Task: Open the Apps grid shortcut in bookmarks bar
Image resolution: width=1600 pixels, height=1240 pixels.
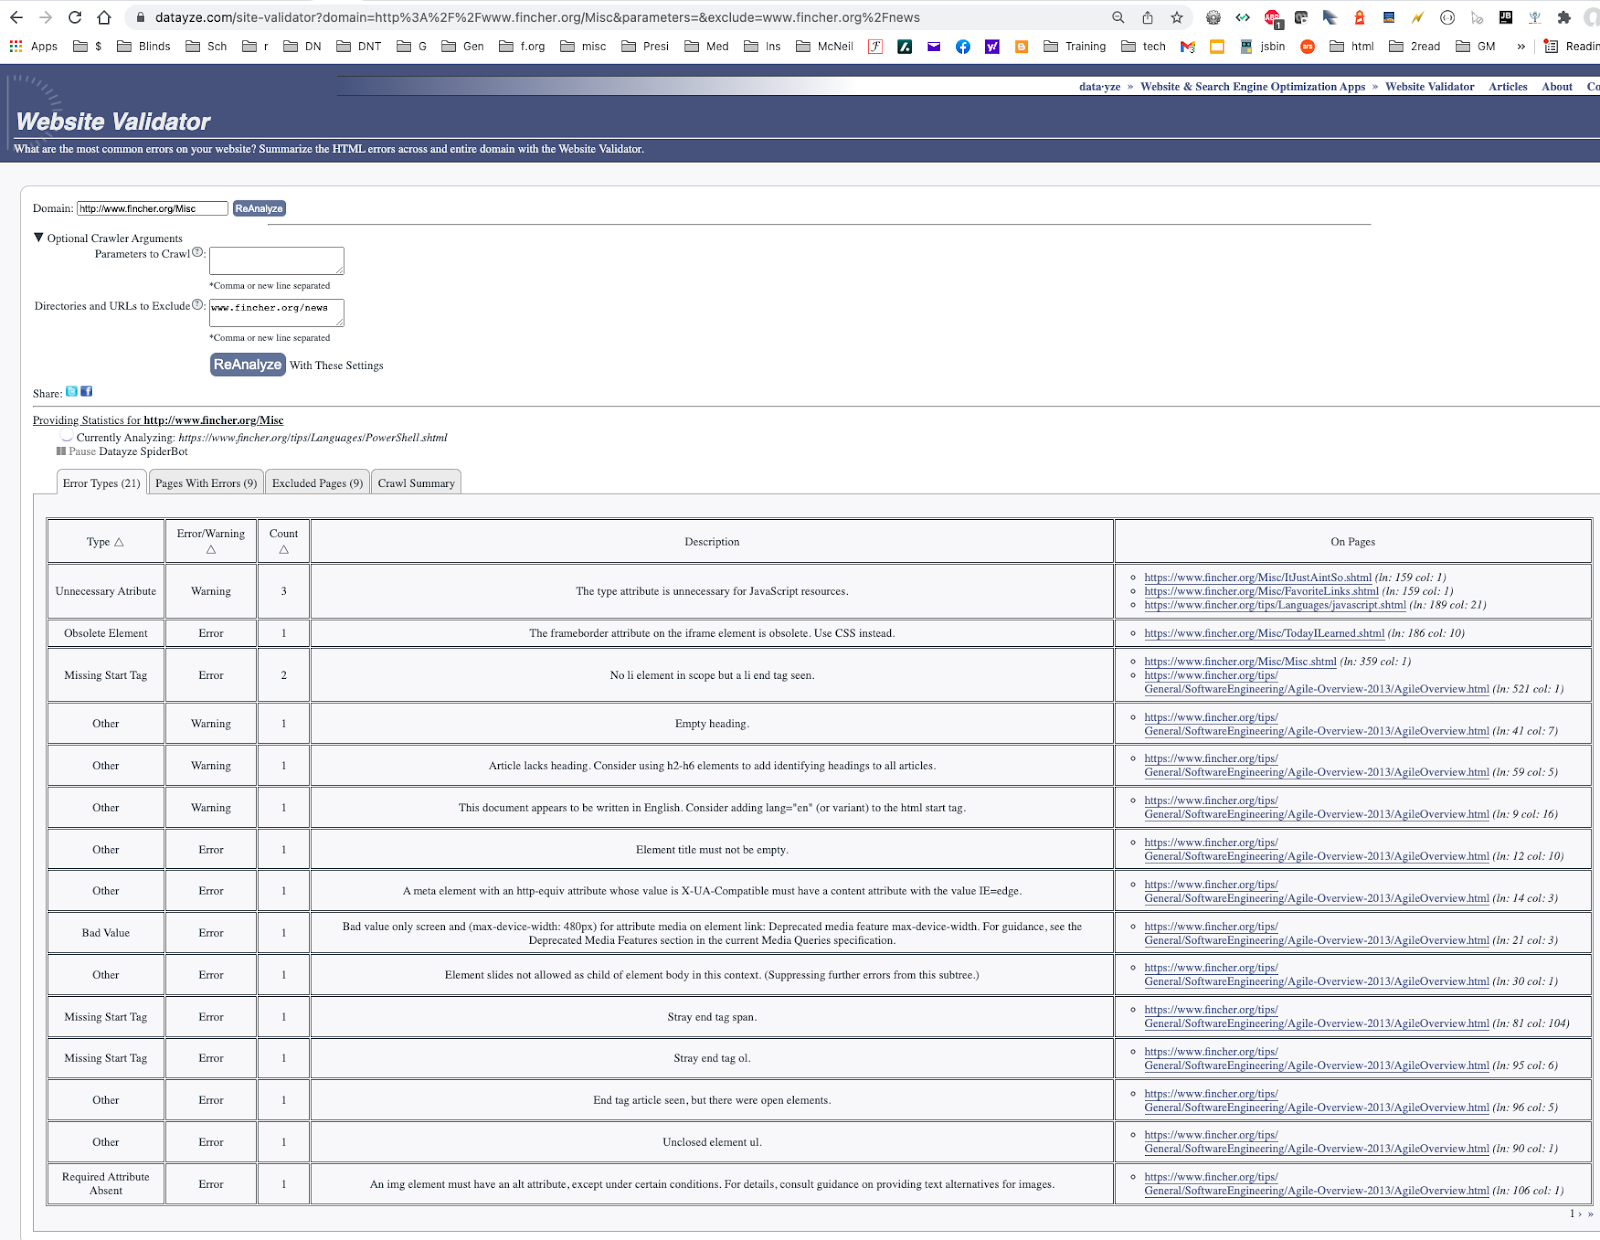Action: [x=33, y=46]
